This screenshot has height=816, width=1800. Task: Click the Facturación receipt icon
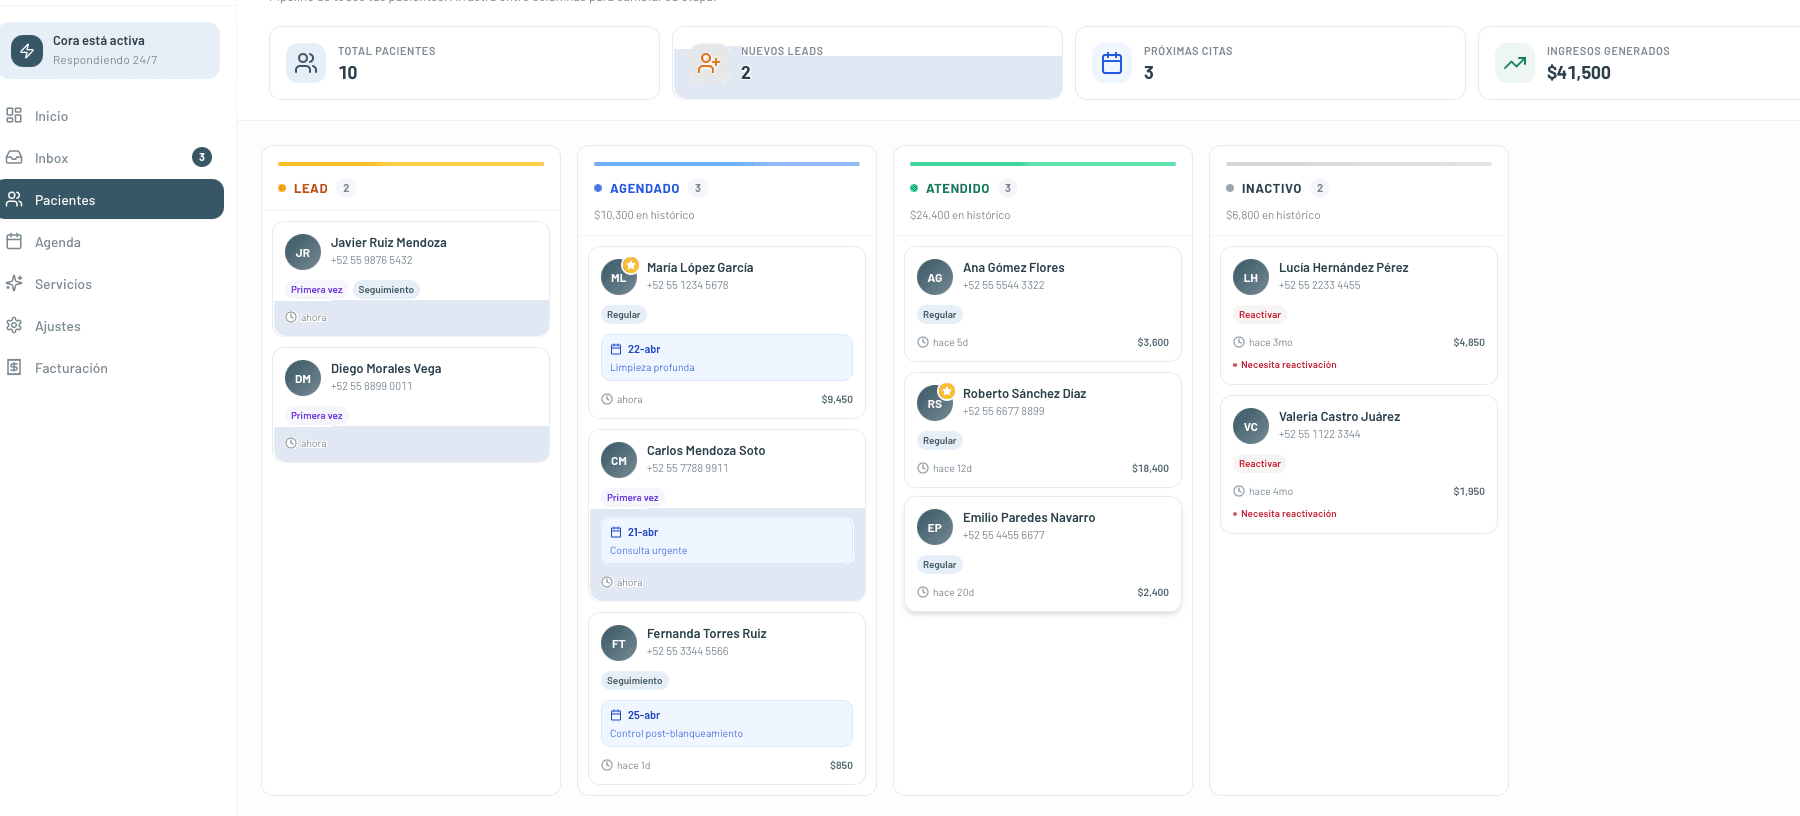click(14, 367)
